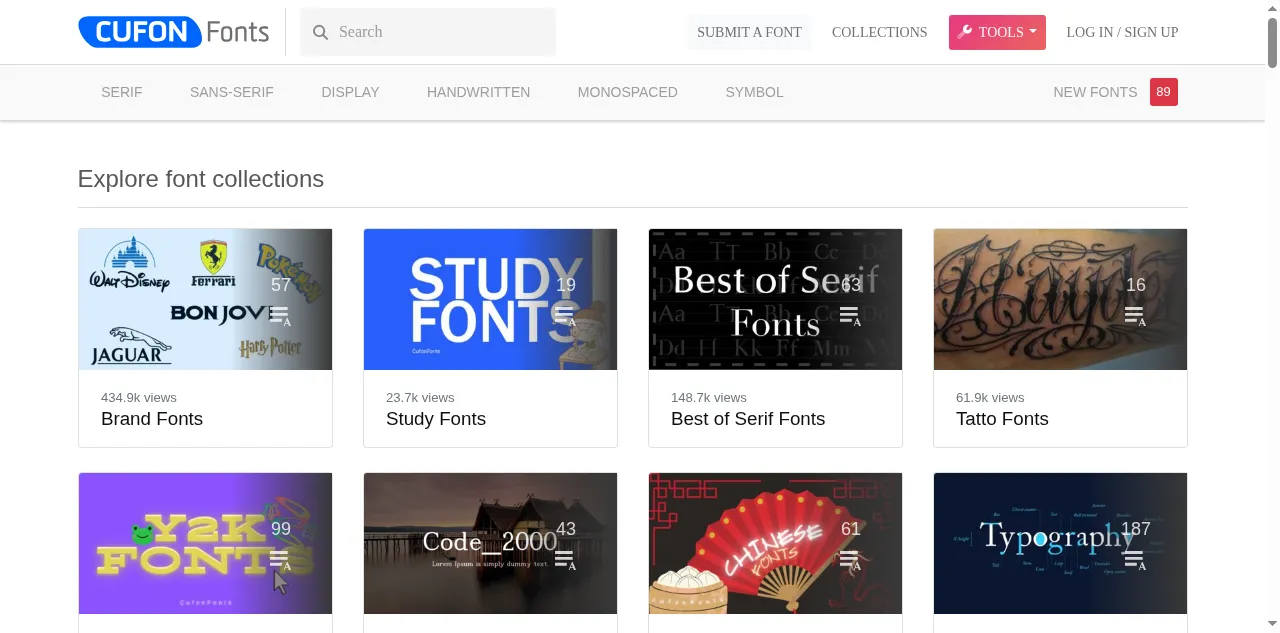Click the Chinese Fonts fan thumbnail

click(775, 543)
